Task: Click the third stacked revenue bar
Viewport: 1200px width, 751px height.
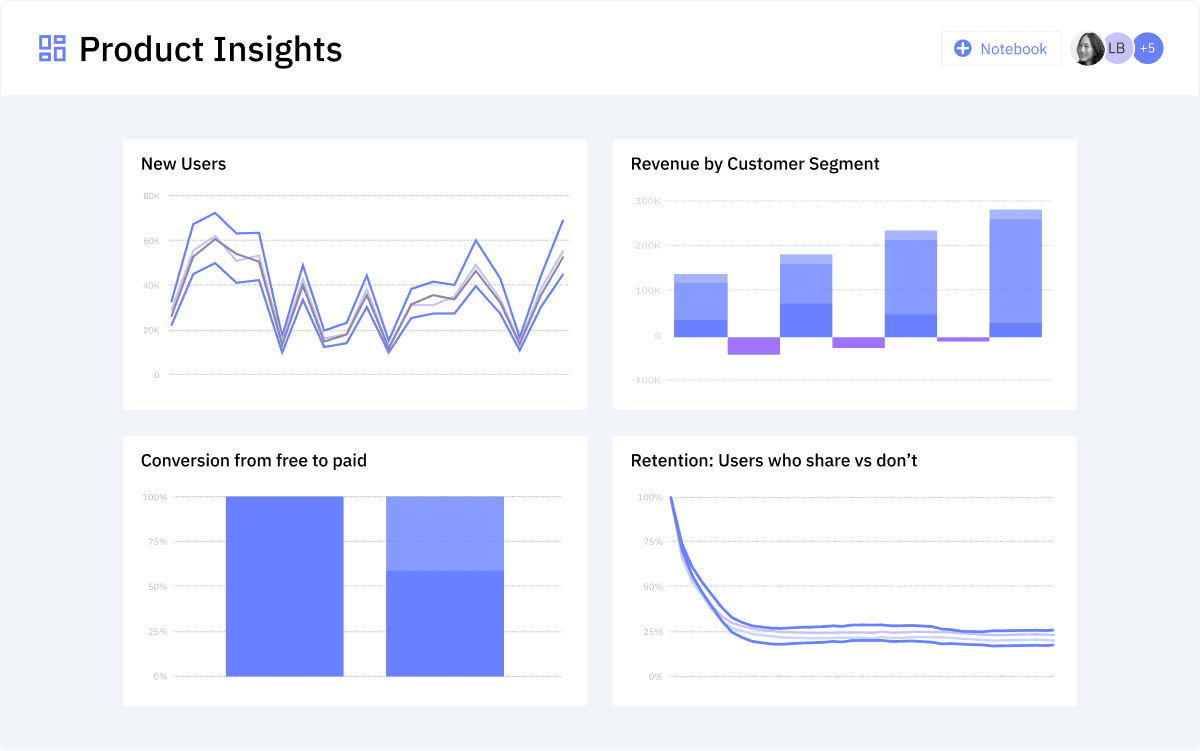Action: tap(910, 283)
